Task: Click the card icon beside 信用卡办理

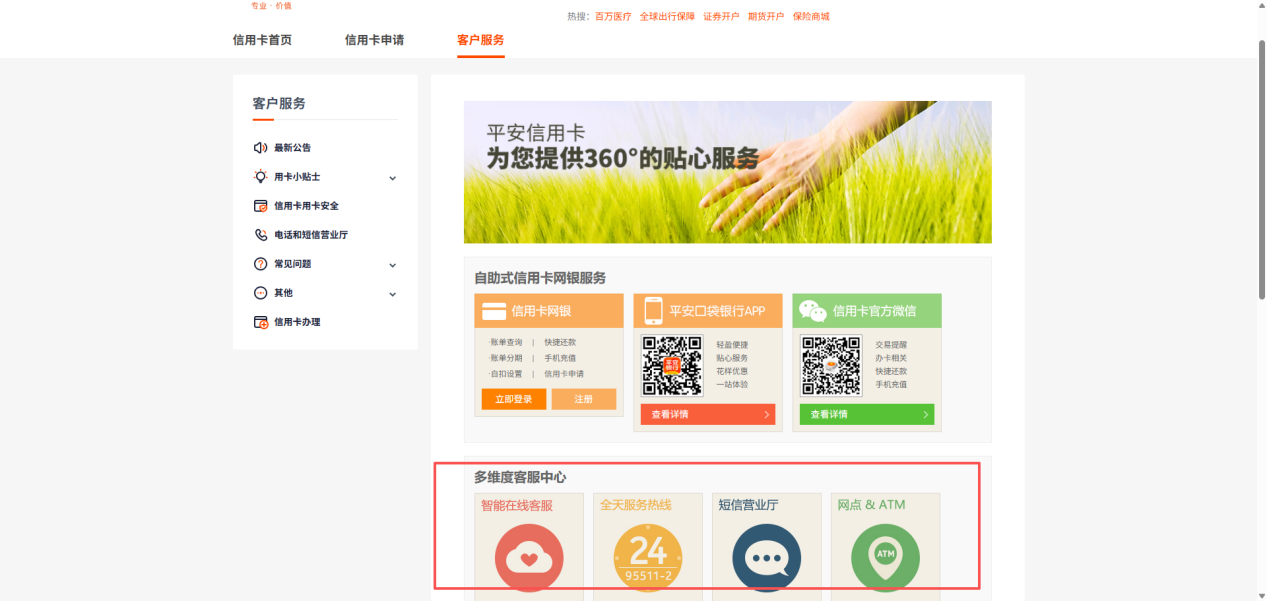Action: pos(261,322)
